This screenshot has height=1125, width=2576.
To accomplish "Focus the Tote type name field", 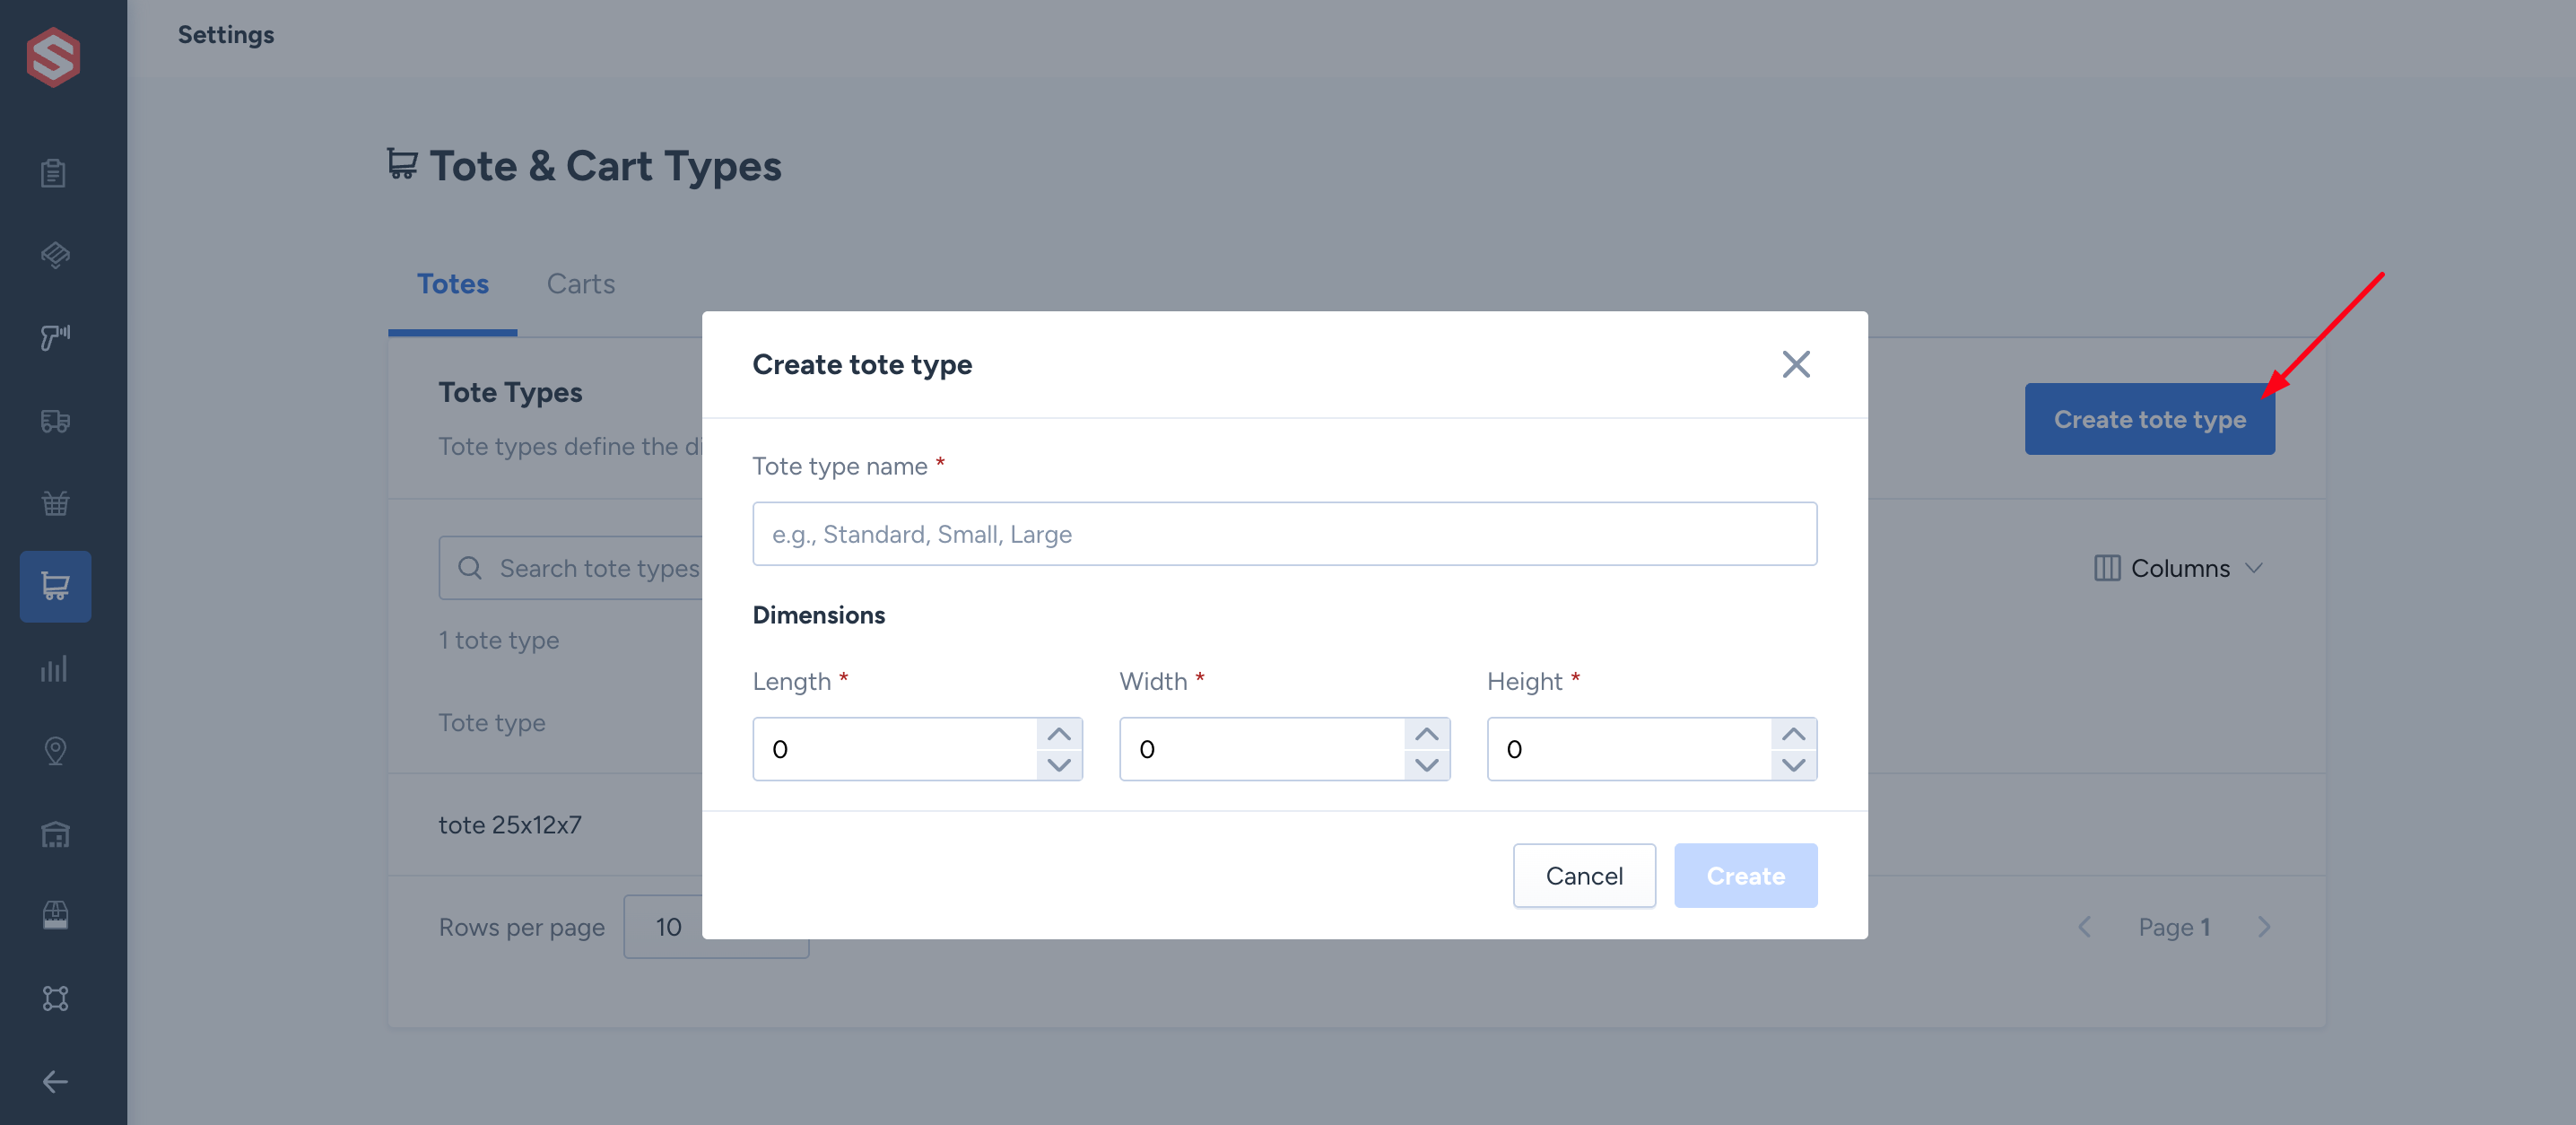I will pos(1284,534).
